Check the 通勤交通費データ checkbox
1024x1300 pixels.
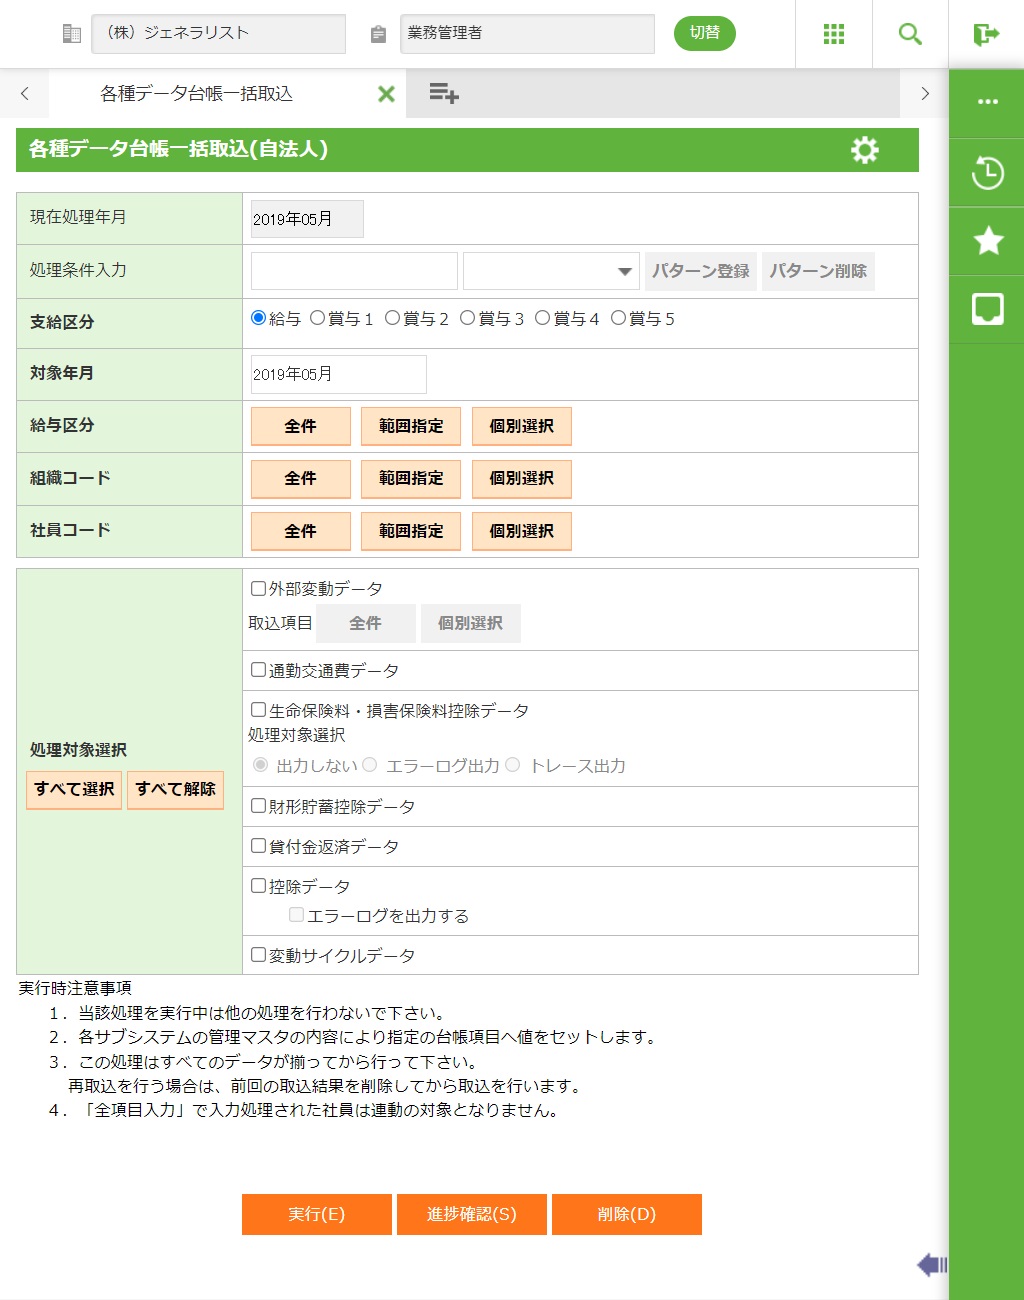(259, 670)
